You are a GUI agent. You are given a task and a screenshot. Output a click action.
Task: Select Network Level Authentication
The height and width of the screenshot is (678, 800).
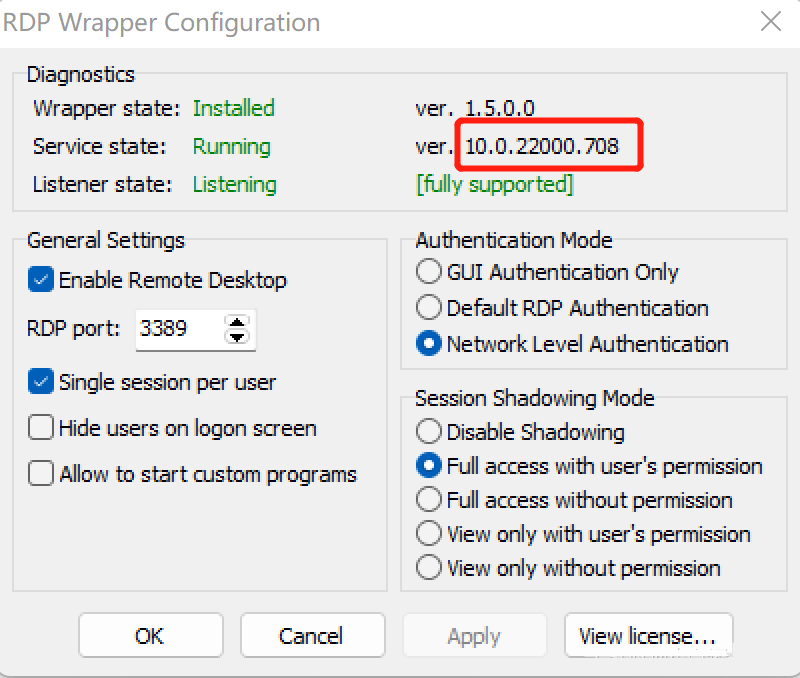429,343
